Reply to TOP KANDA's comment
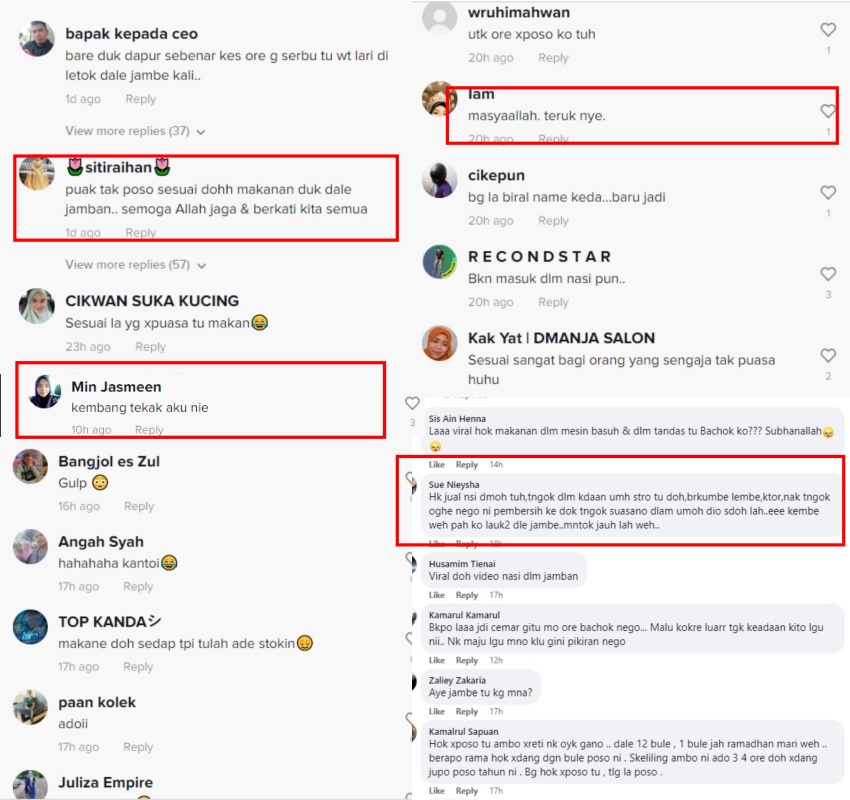The width and height of the screenshot is (850, 800). [138, 667]
